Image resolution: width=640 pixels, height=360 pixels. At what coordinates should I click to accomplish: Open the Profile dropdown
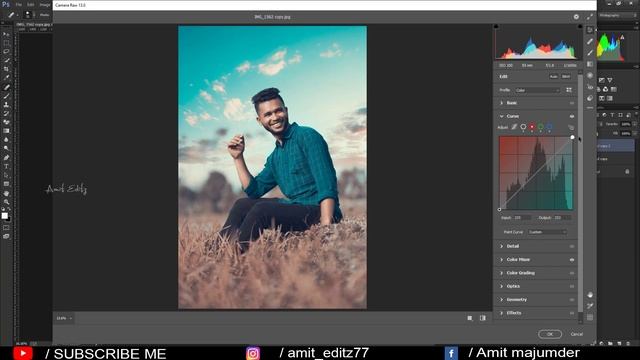click(537, 90)
